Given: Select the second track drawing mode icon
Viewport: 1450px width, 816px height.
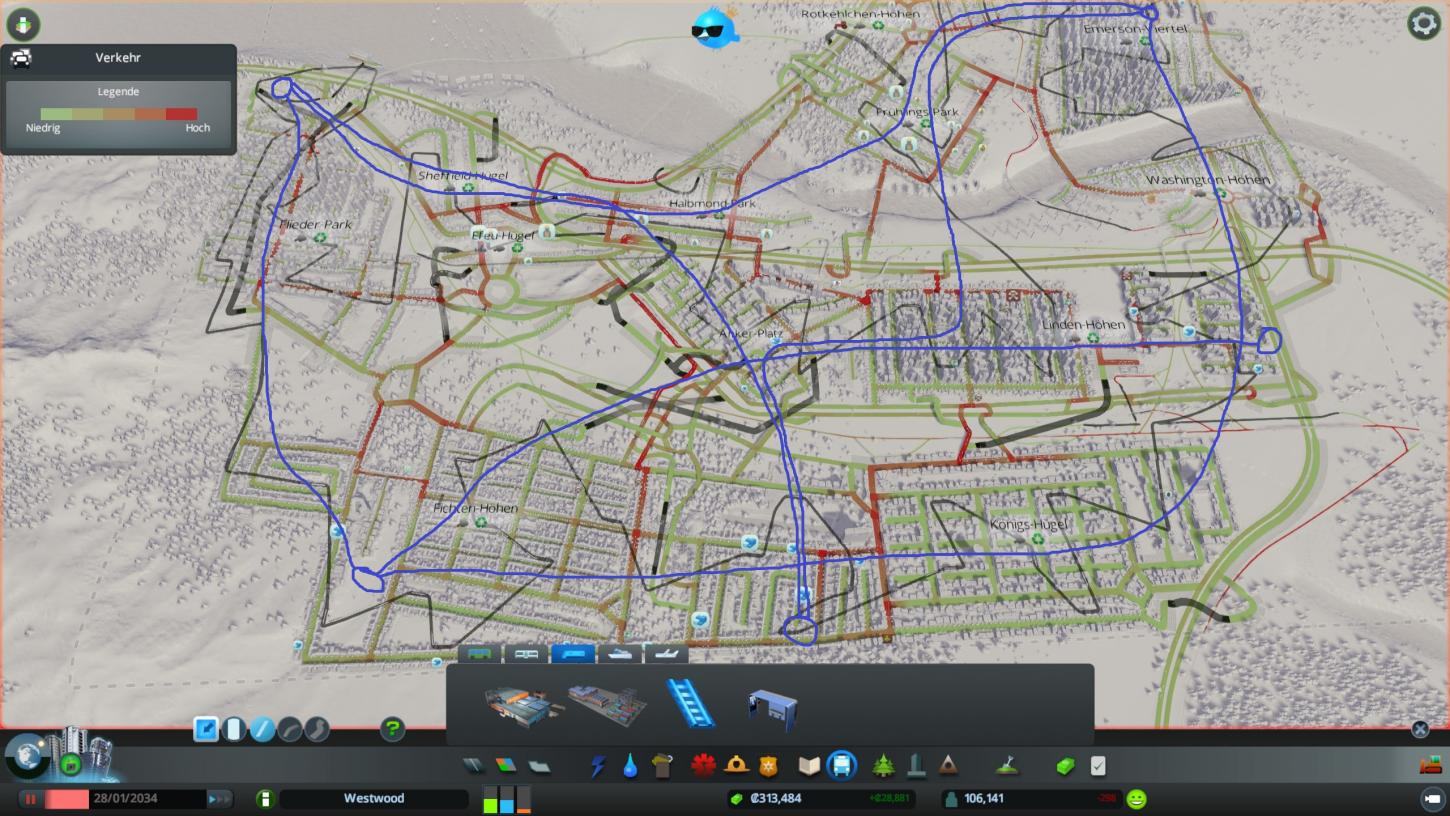Looking at the screenshot, I should pyautogui.click(x=234, y=729).
